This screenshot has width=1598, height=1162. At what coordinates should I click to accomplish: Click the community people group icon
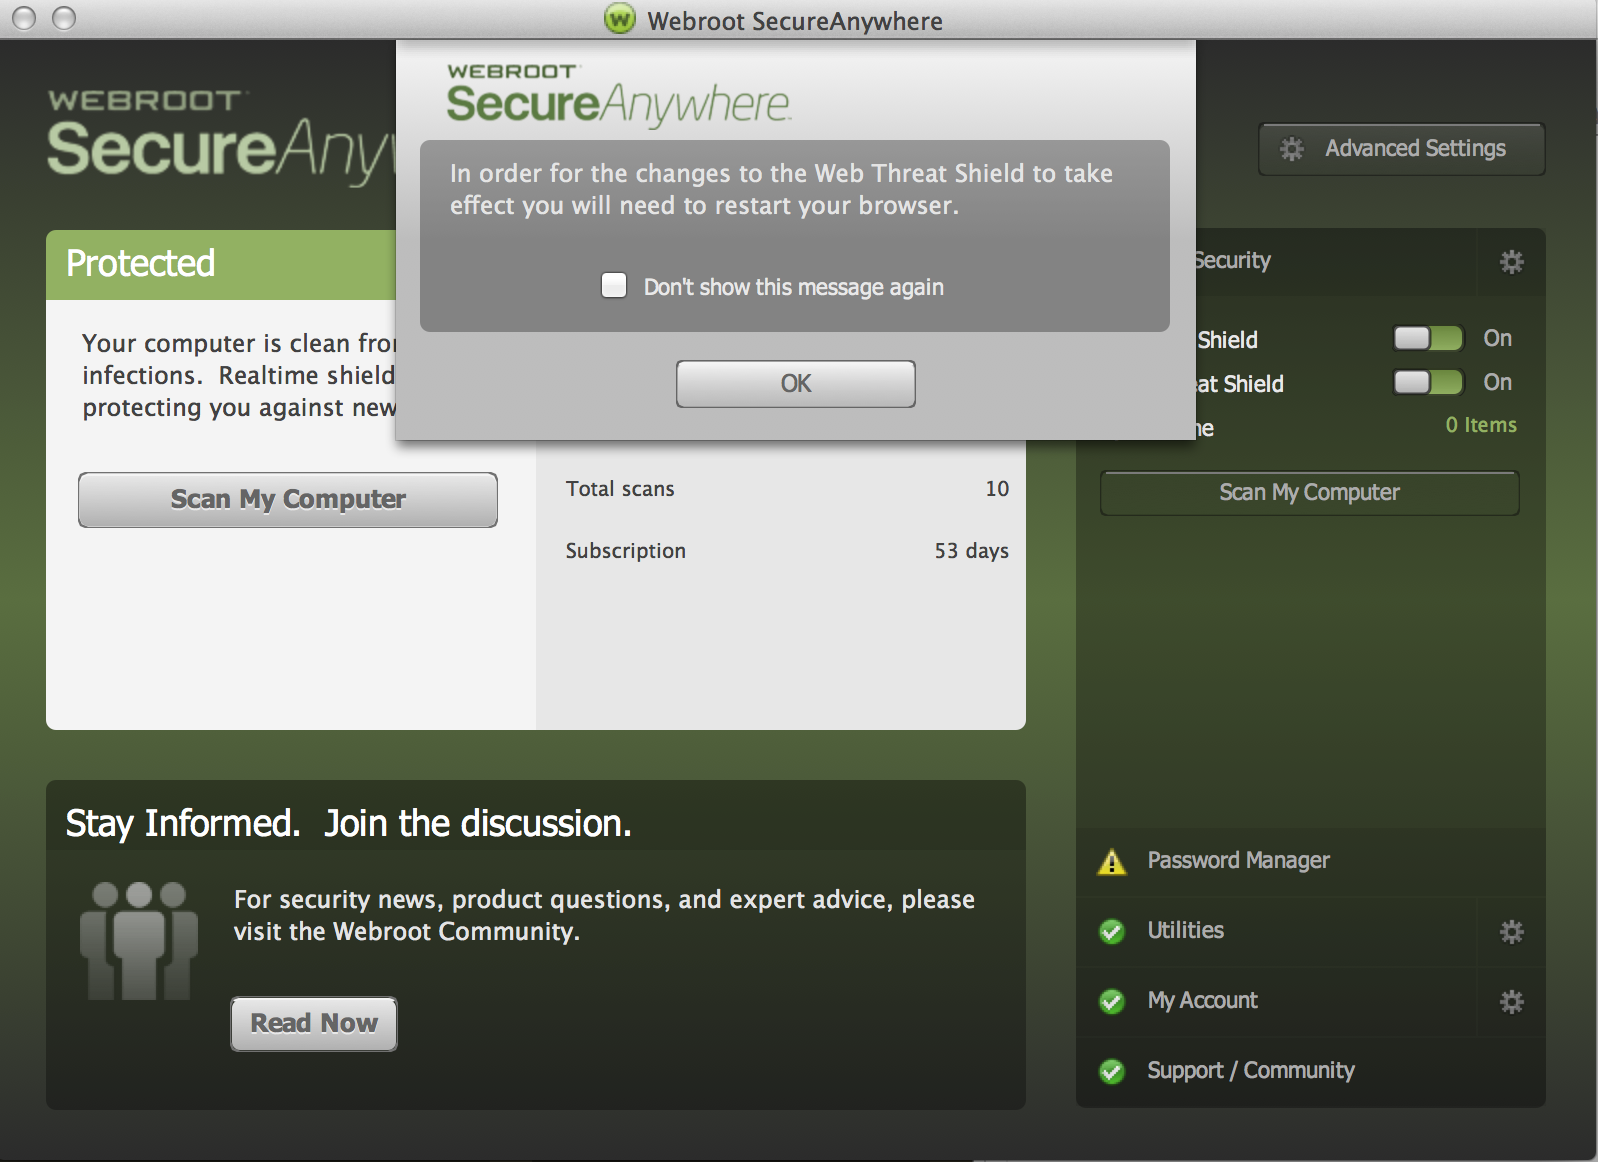coord(139,940)
